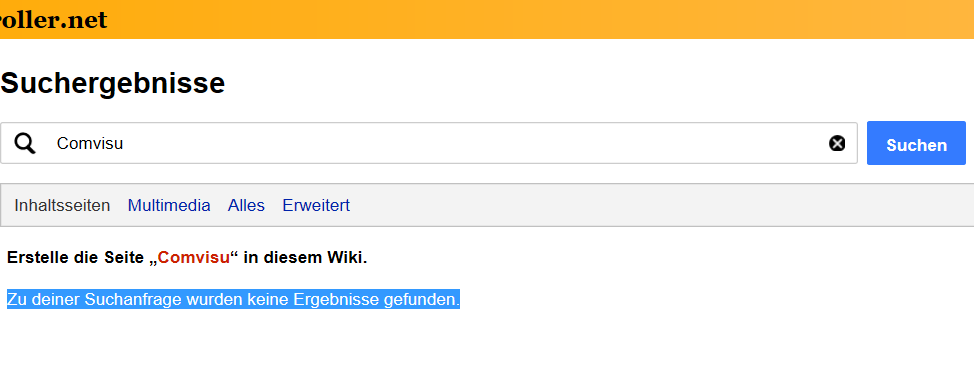
Task: Open the Alles search tab
Action: pos(246,206)
